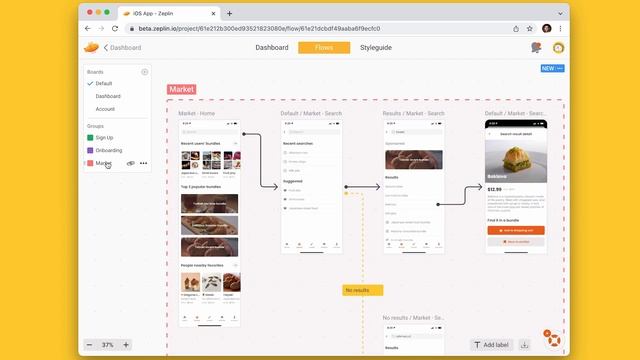Switch to the Styleguide tab
The image size is (640, 360).
pyautogui.click(x=376, y=47)
